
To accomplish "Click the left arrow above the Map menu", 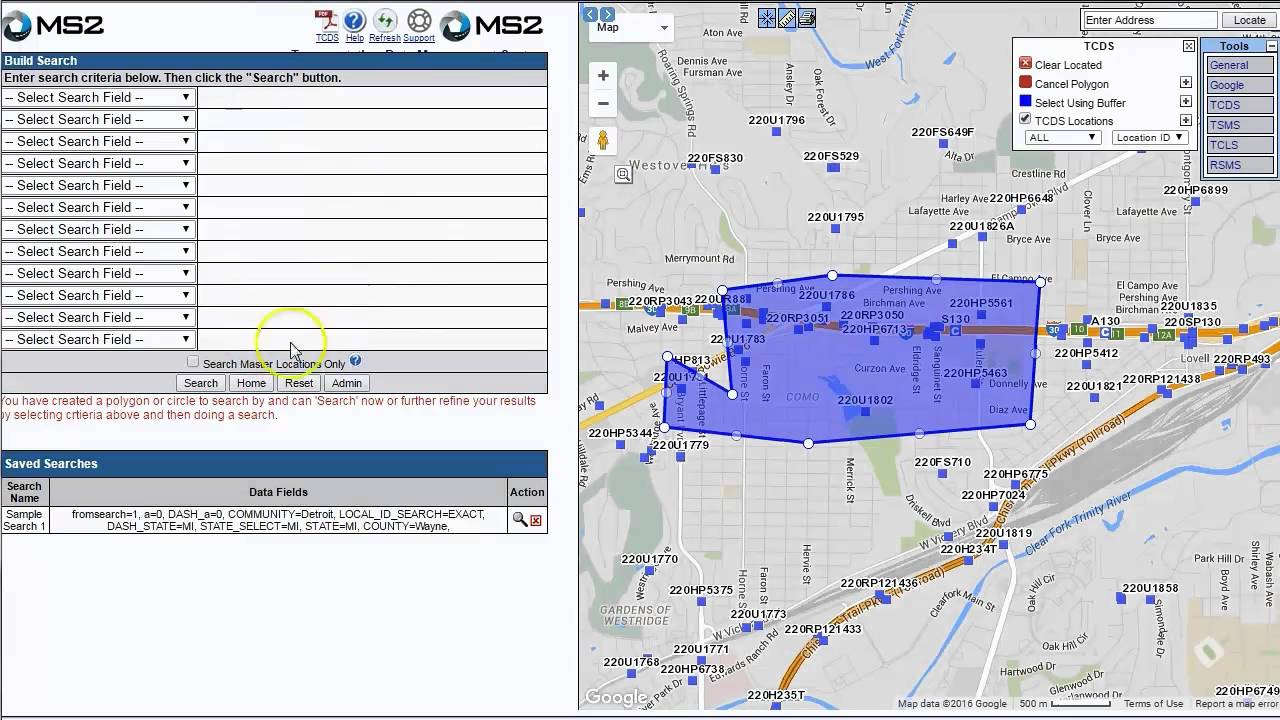I will 590,13.
